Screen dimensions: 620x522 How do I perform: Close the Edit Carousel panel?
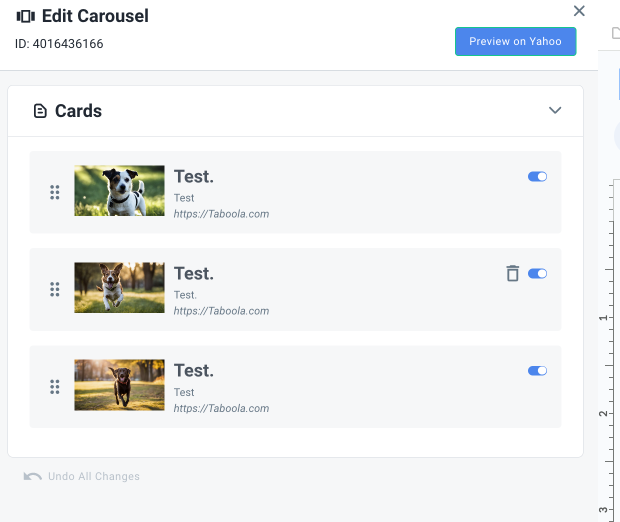coord(579,11)
